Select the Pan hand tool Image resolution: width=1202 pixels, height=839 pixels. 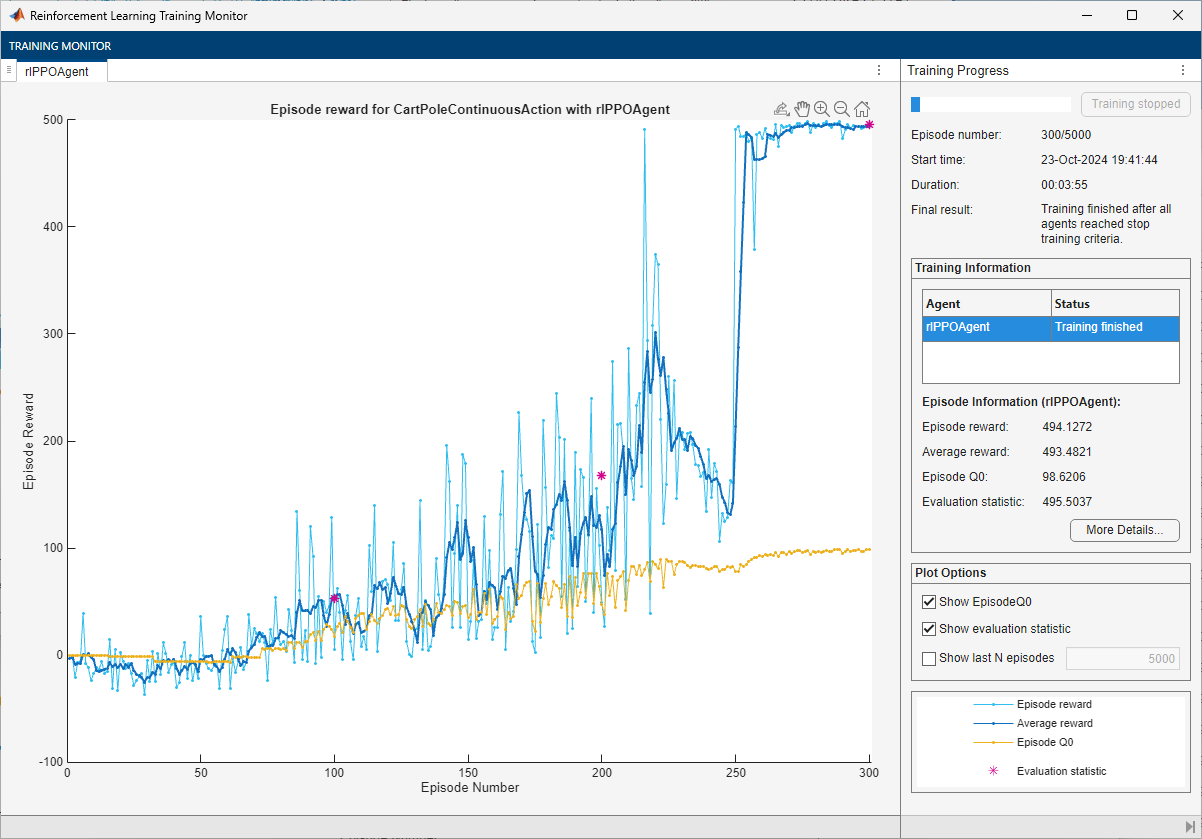pos(802,109)
